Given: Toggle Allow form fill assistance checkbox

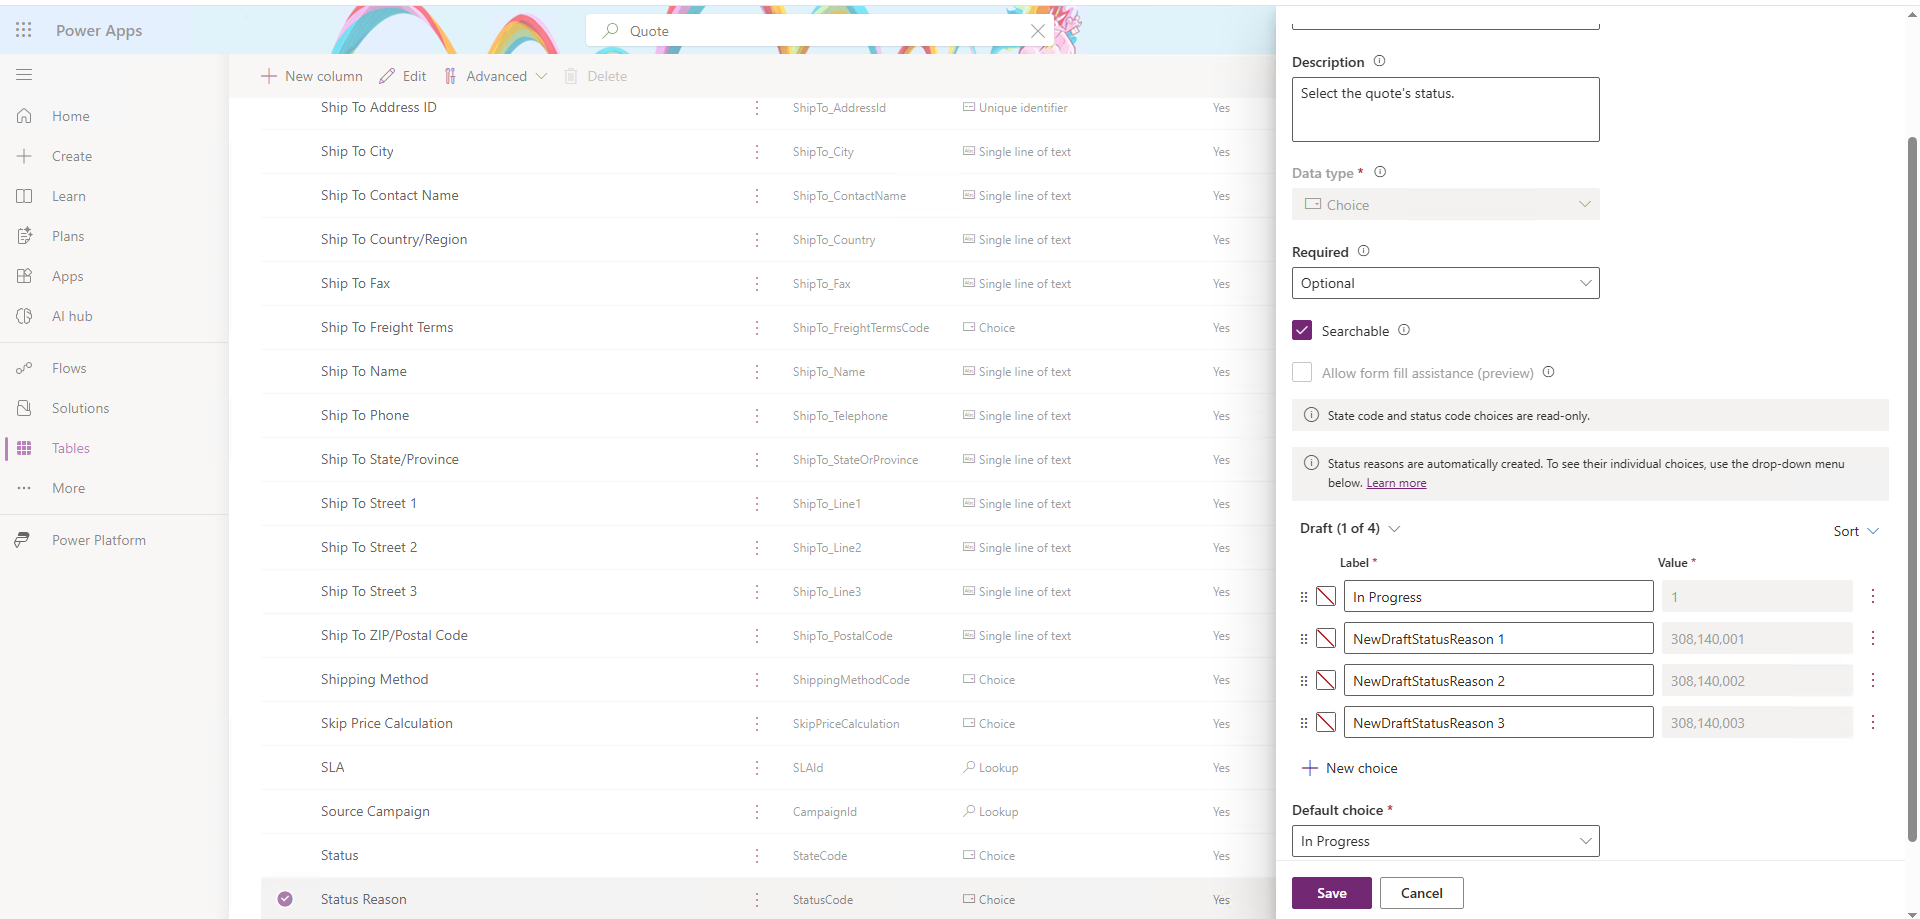Looking at the screenshot, I should coord(1302,372).
